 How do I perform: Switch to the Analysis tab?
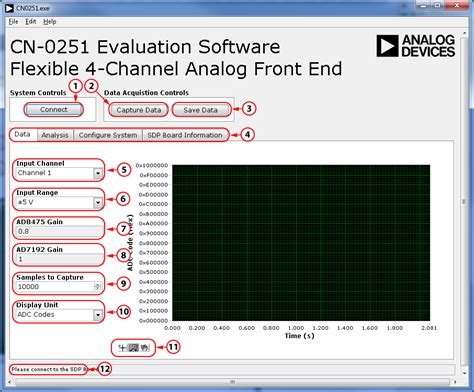[x=55, y=135]
